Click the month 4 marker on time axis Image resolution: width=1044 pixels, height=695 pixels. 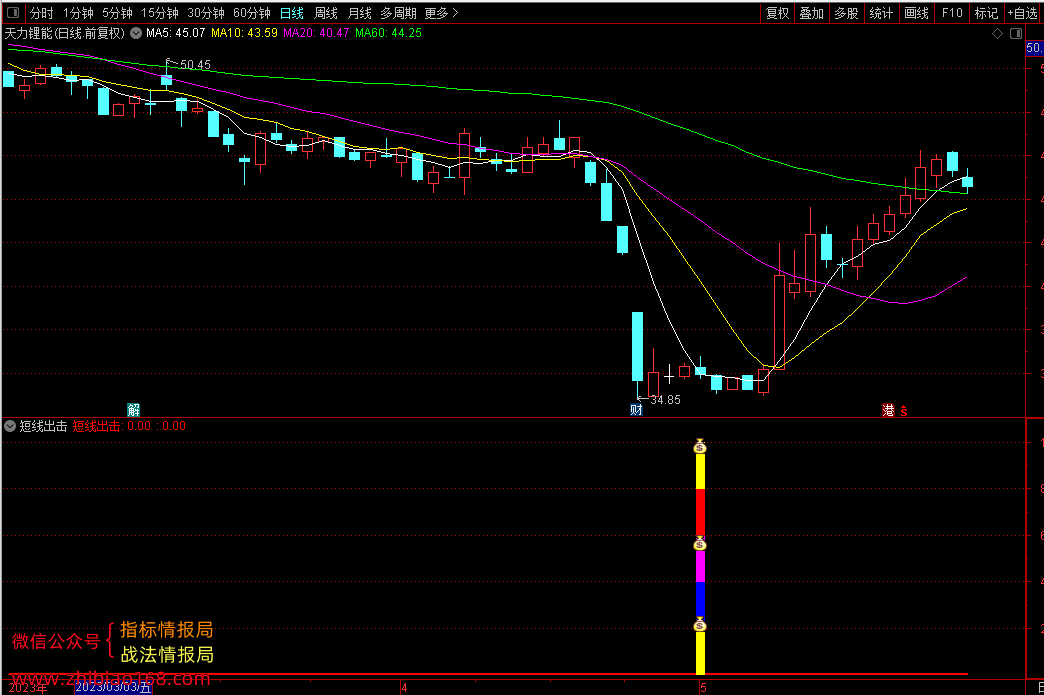pyautogui.click(x=404, y=688)
